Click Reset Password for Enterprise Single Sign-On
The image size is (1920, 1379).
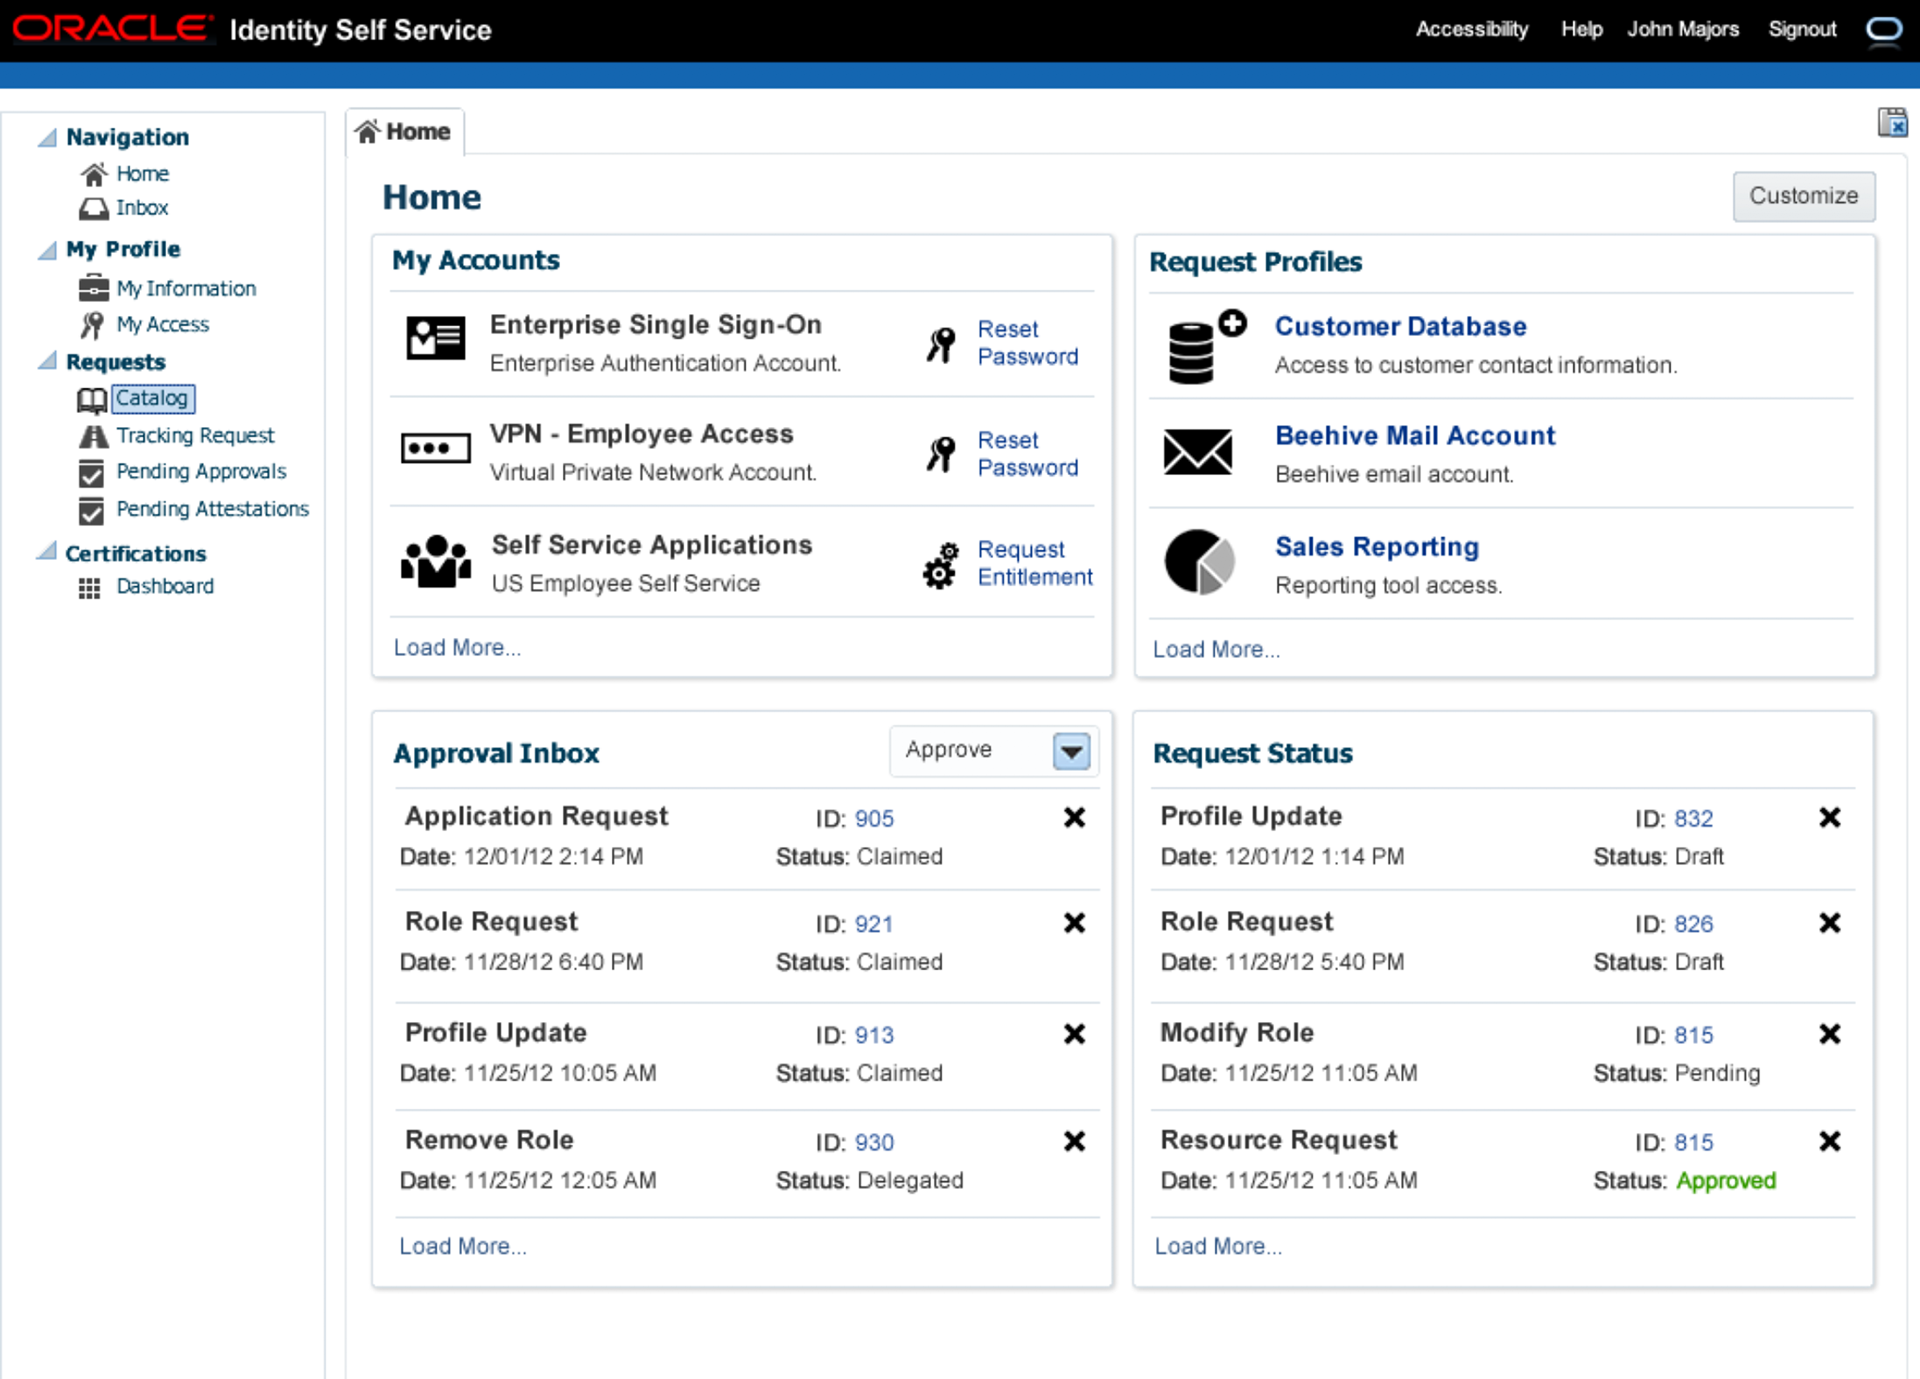tap(1028, 342)
